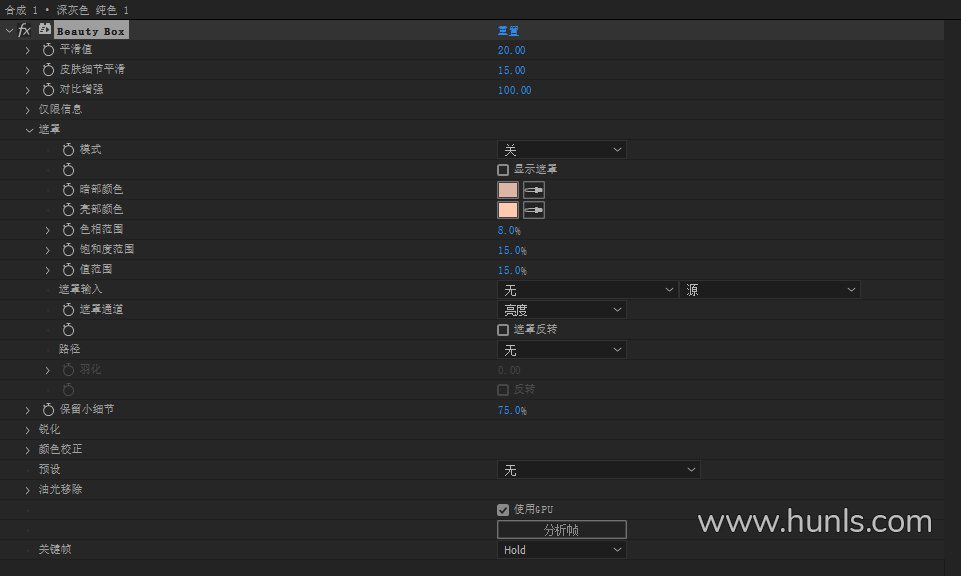The width and height of the screenshot is (961, 576).
Task: Toggle stopwatch for 保留小细节
Action: tap(48, 409)
